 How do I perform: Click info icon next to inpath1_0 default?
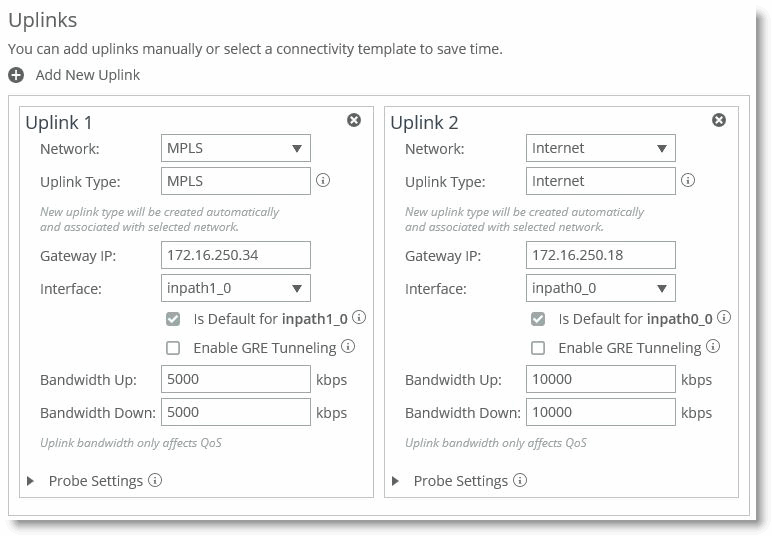pos(359,318)
